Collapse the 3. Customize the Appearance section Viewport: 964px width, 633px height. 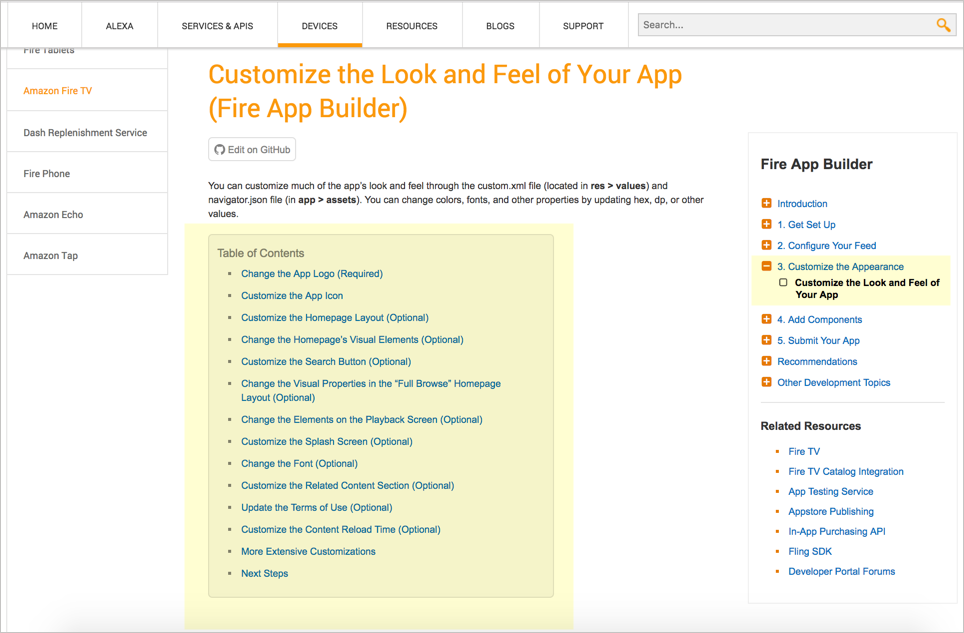click(x=766, y=266)
